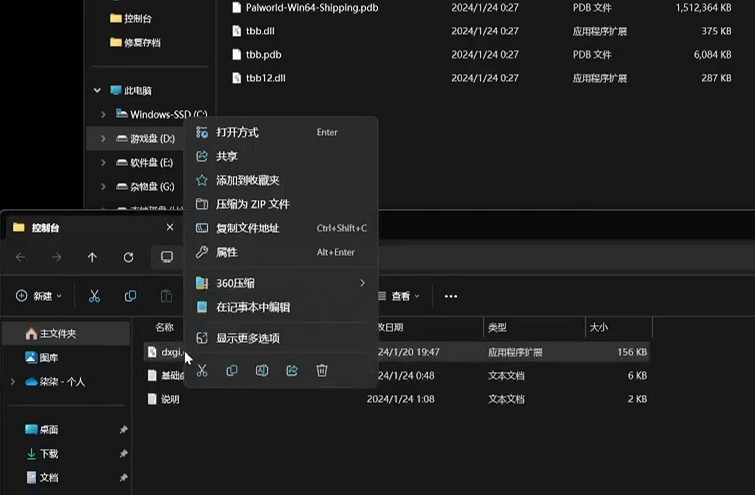Click the dxgi file icon

tap(152, 352)
